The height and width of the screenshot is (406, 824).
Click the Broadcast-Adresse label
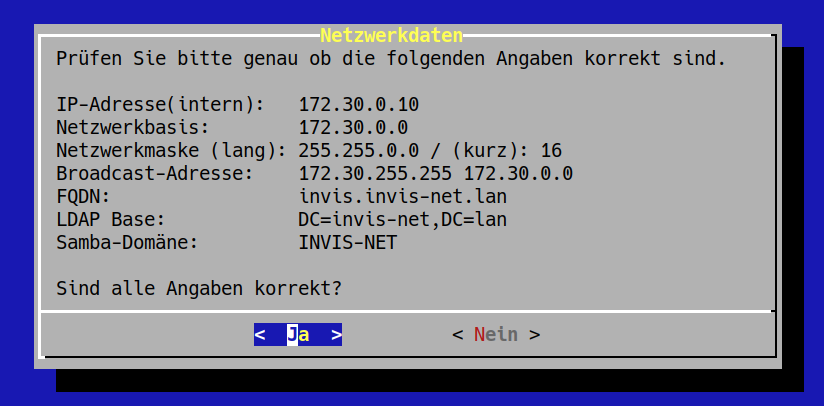pyautogui.click(x=154, y=173)
